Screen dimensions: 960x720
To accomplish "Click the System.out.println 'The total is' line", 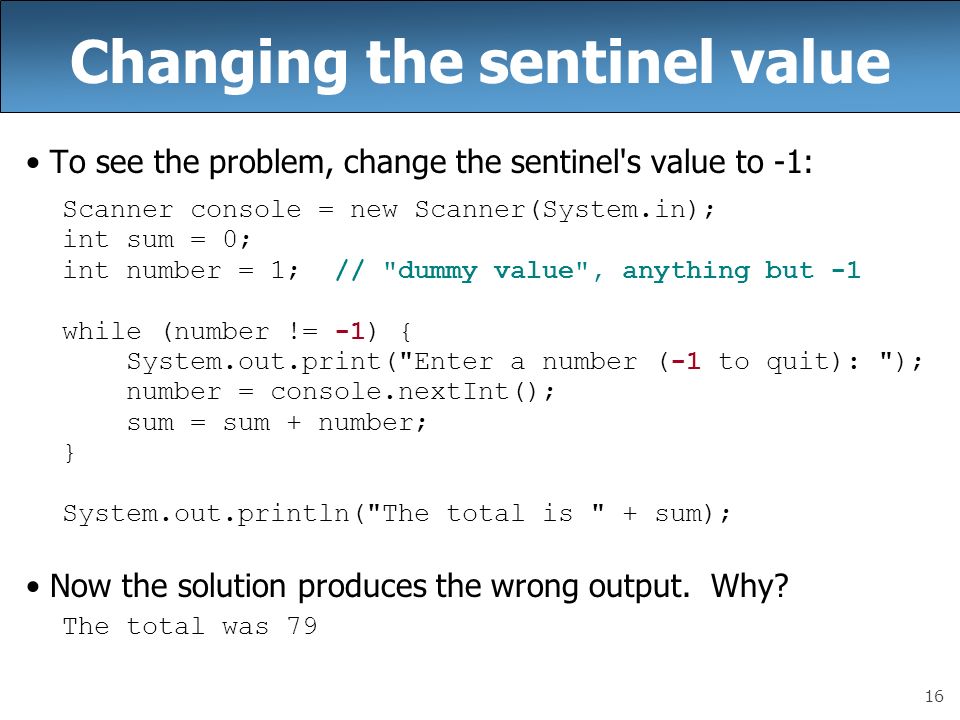I will point(397,513).
